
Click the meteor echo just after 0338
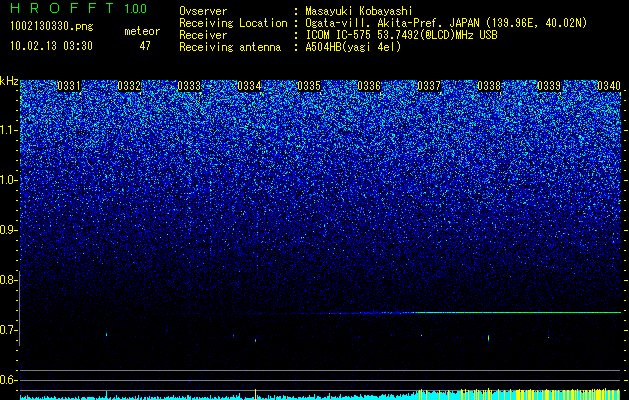click(x=488, y=338)
